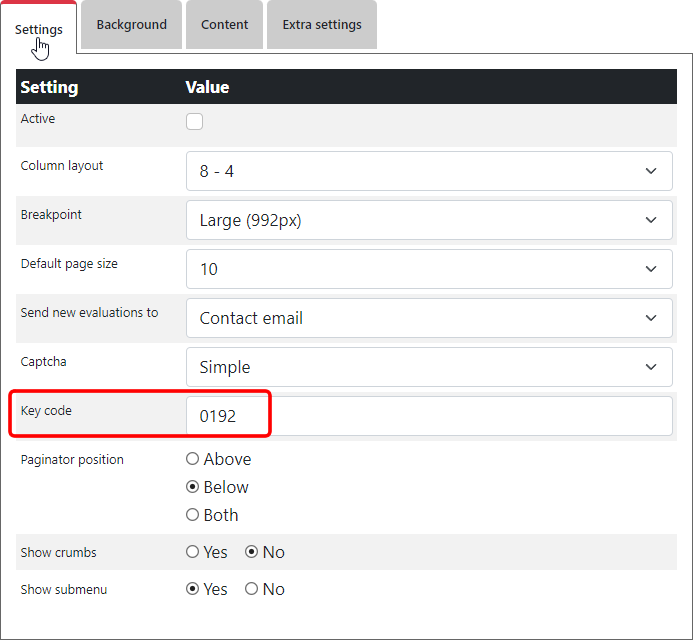Switch to Extra settings tab

click(x=321, y=25)
